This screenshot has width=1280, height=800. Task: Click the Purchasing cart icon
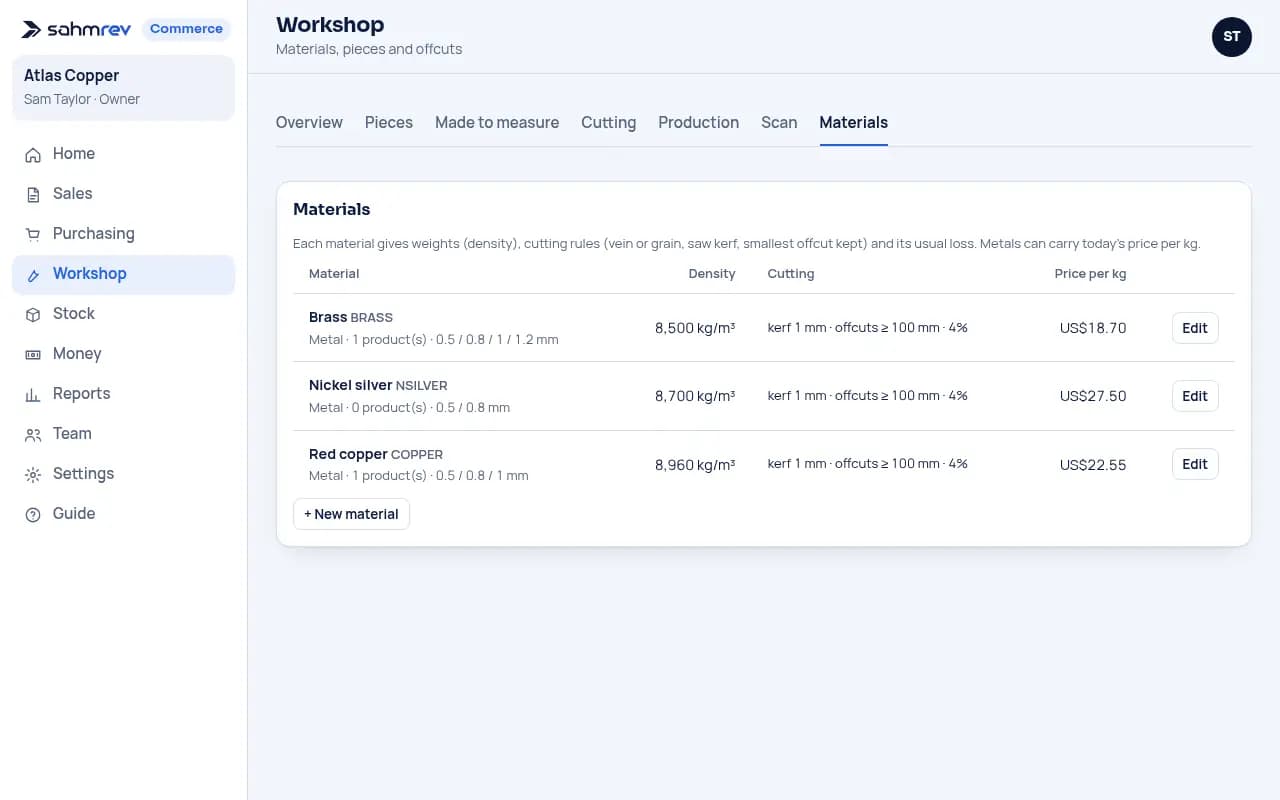coord(33,234)
